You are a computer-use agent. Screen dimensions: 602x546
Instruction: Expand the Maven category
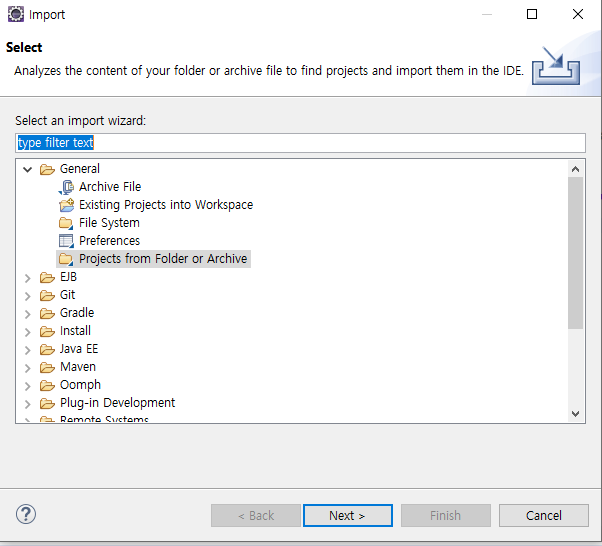pos(28,368)
